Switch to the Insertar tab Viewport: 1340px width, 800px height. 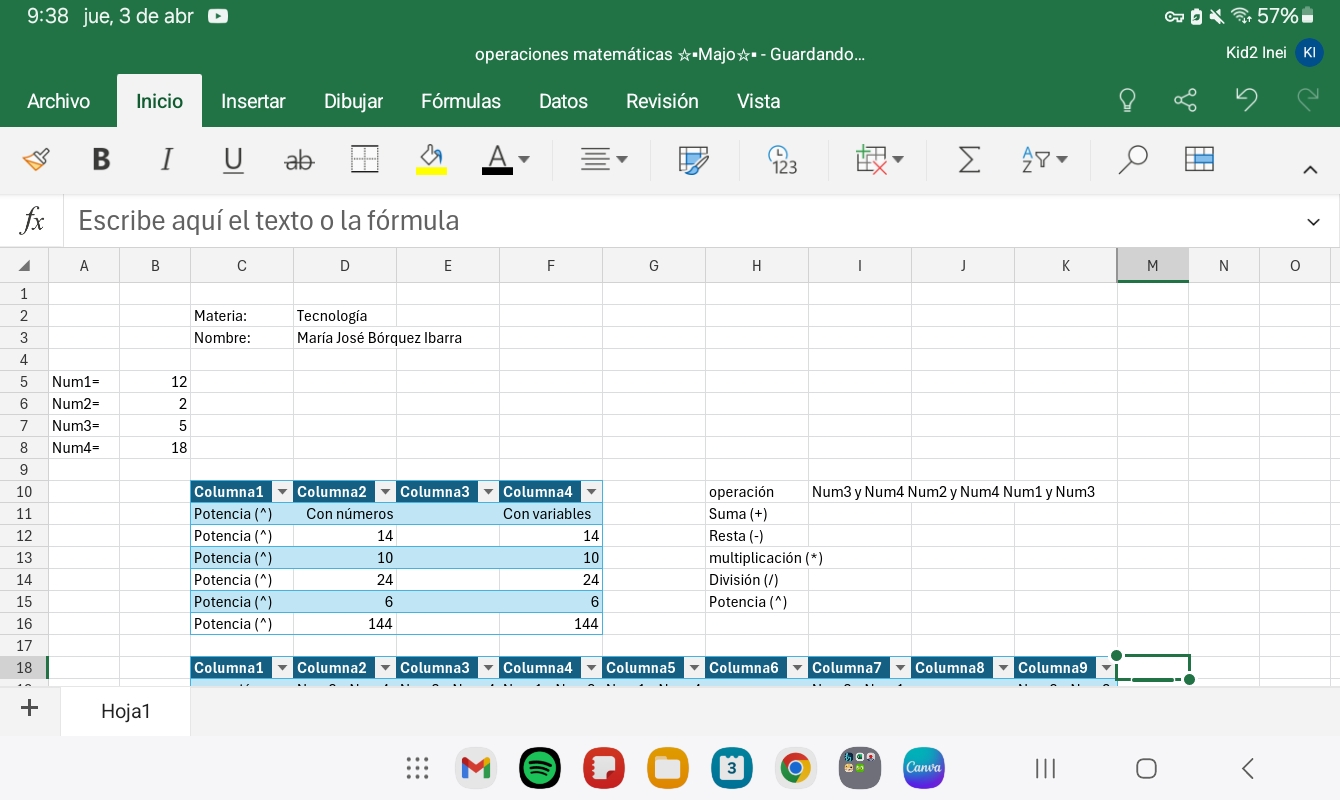tap(253, 101)
